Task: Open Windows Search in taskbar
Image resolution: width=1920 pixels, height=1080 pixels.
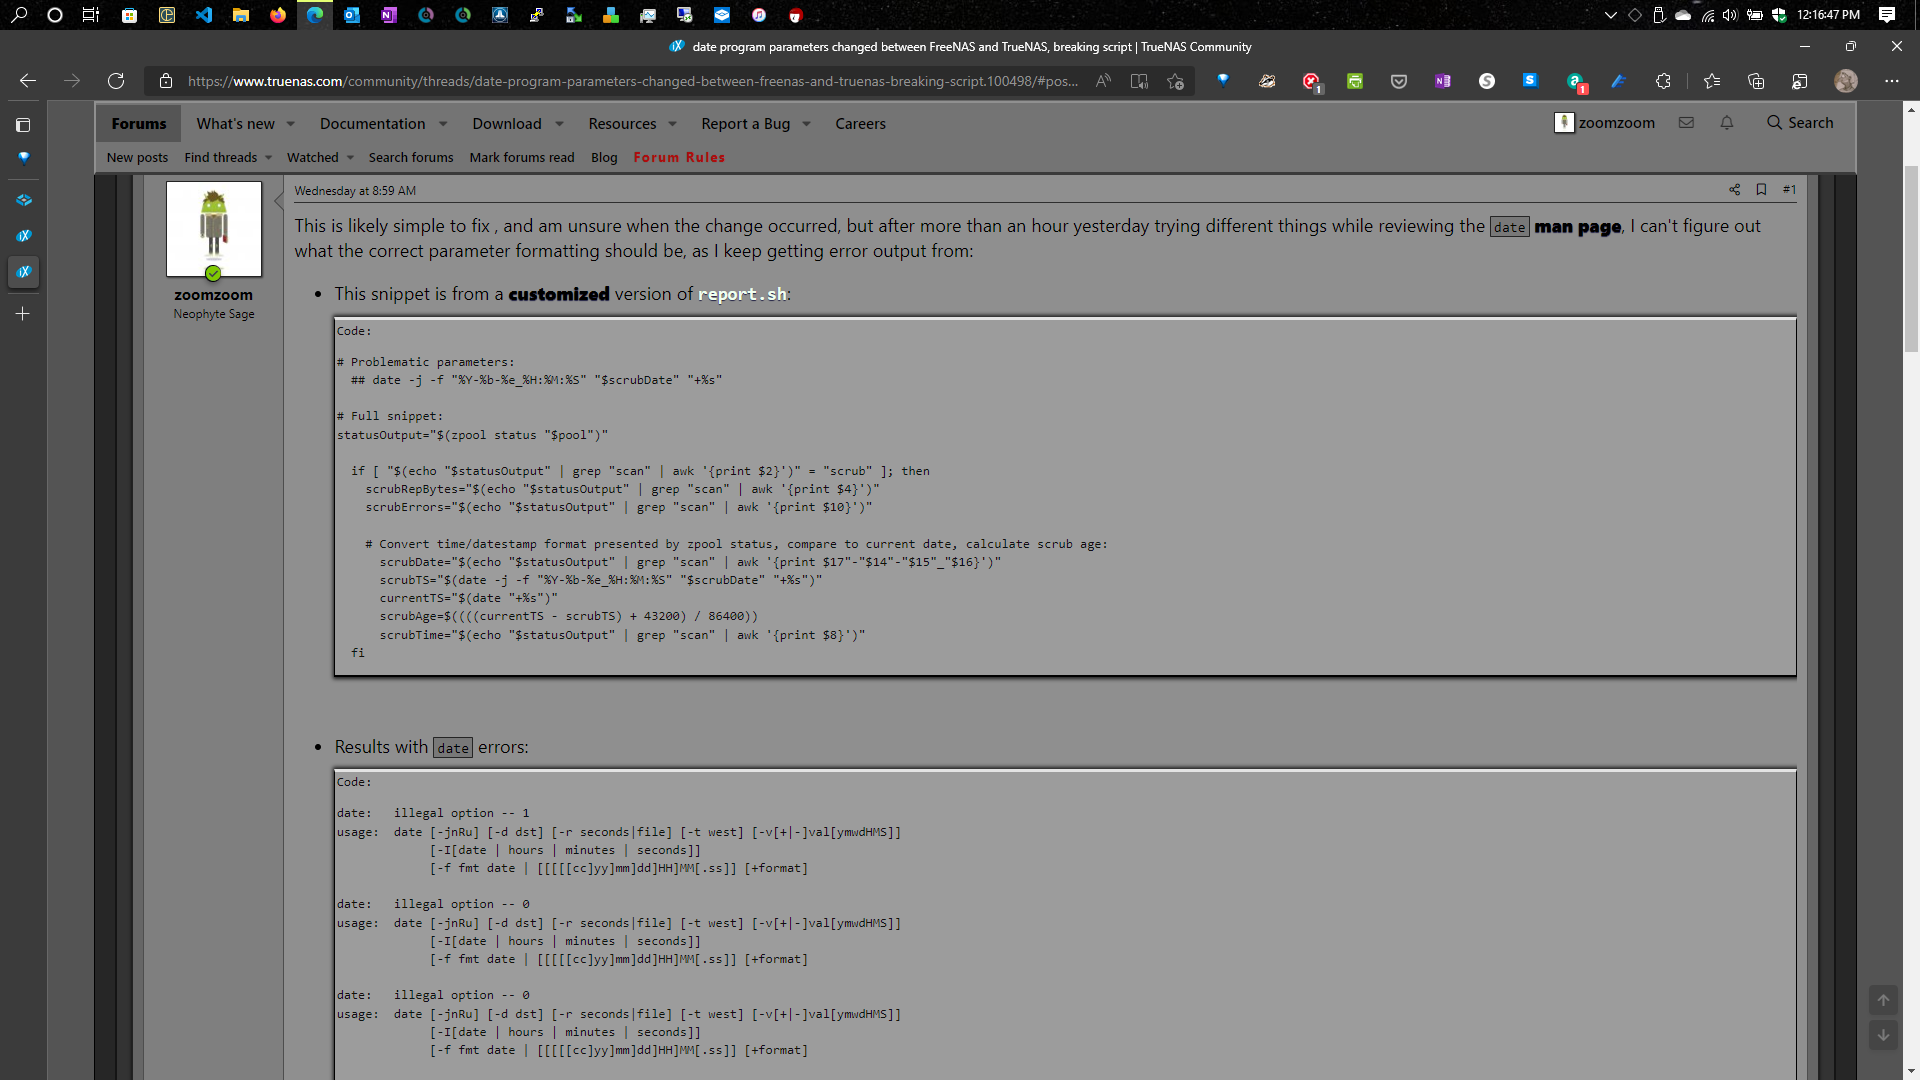Action: (x=19, y=15)
